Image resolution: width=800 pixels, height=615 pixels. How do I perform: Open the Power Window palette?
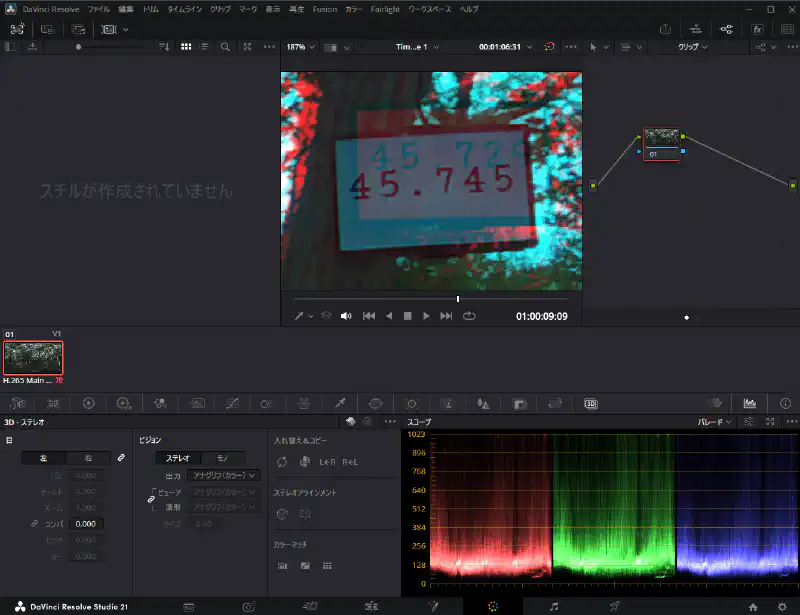pyautogui.click(x=376, y=404)
